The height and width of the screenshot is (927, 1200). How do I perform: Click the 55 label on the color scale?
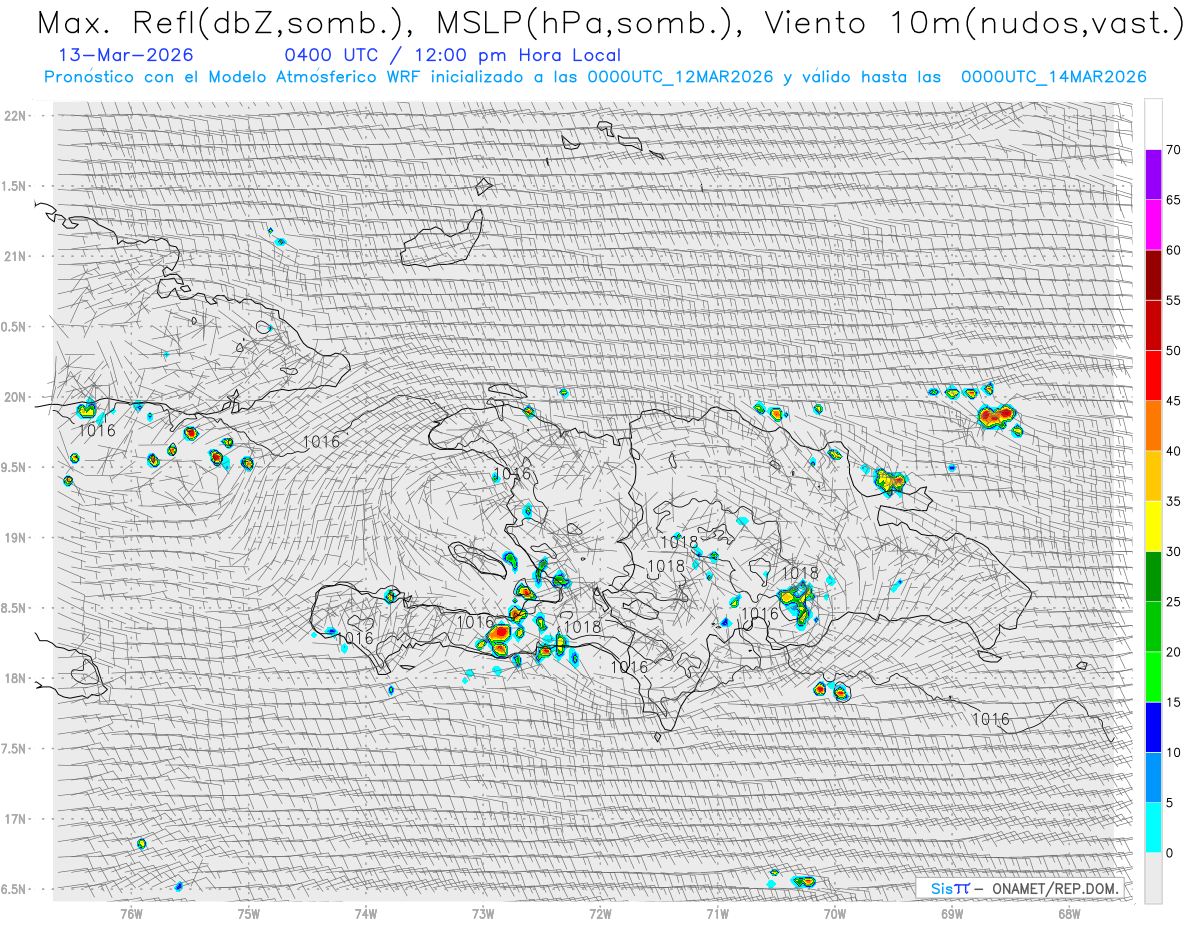click(1174, 300)
